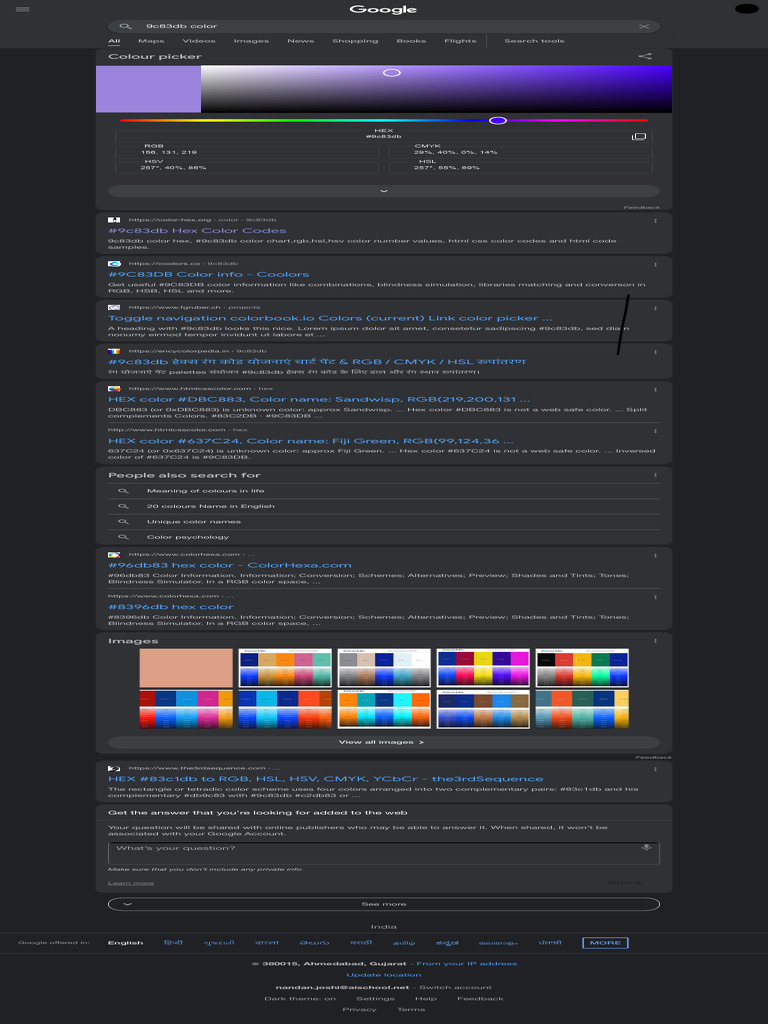Image resolution: width=768 pixels, height=1024 pixels.
Task: Open the HEX #83c1db the3rdSequence link
Action: pos(325,779)
